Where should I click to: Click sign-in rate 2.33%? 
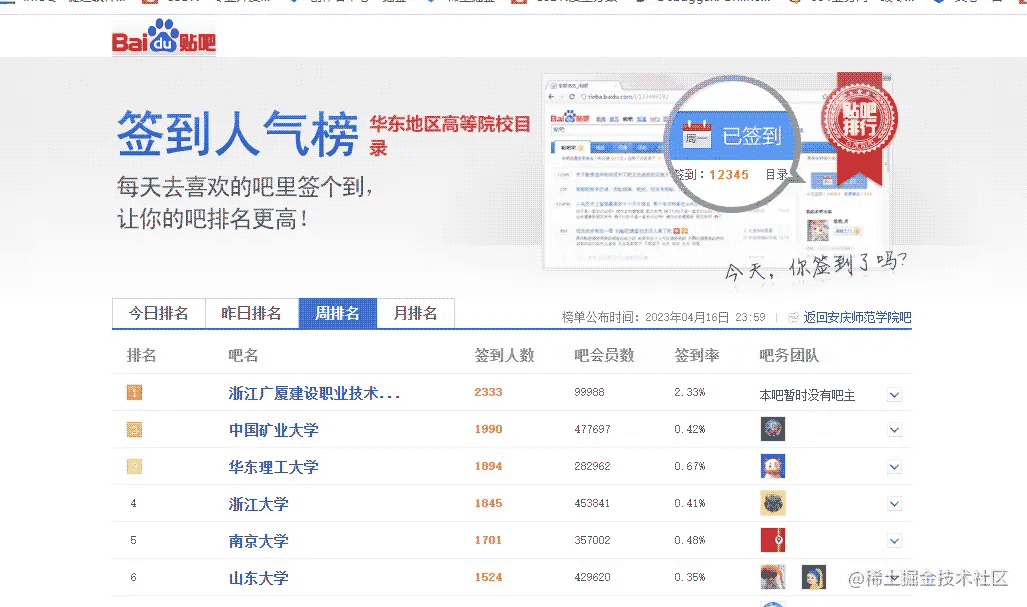690,392
